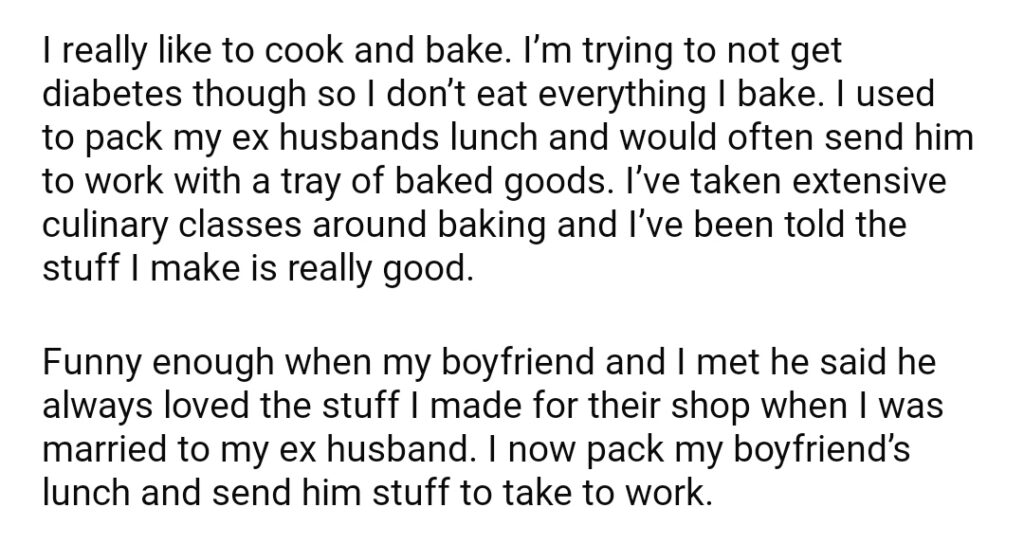Click the phrase "stuff I make is really good"
Screen dimensions: 1024x544
pyautogui.click(x=257, y=270)
